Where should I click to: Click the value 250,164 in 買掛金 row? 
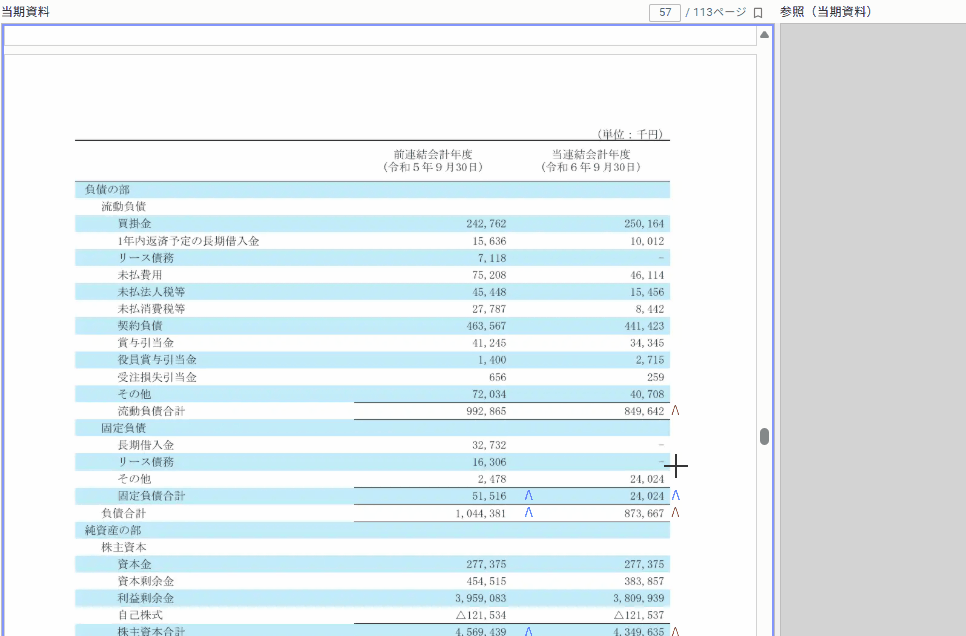[644, 224]
